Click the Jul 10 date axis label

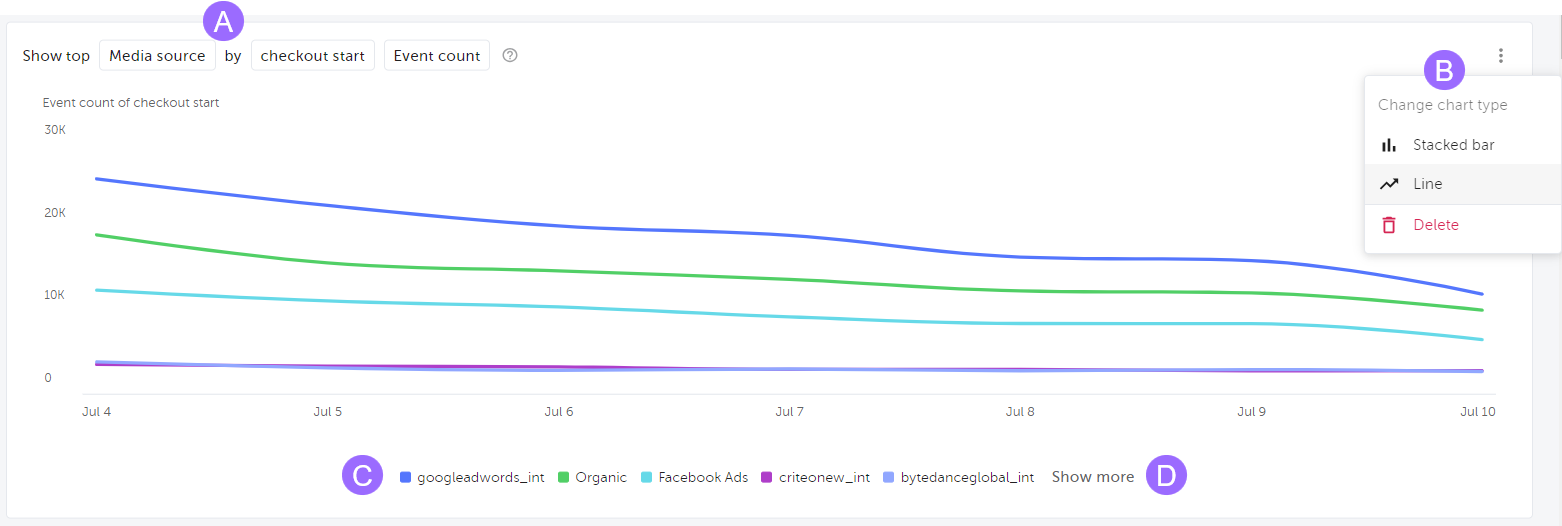pos(1477,411)
